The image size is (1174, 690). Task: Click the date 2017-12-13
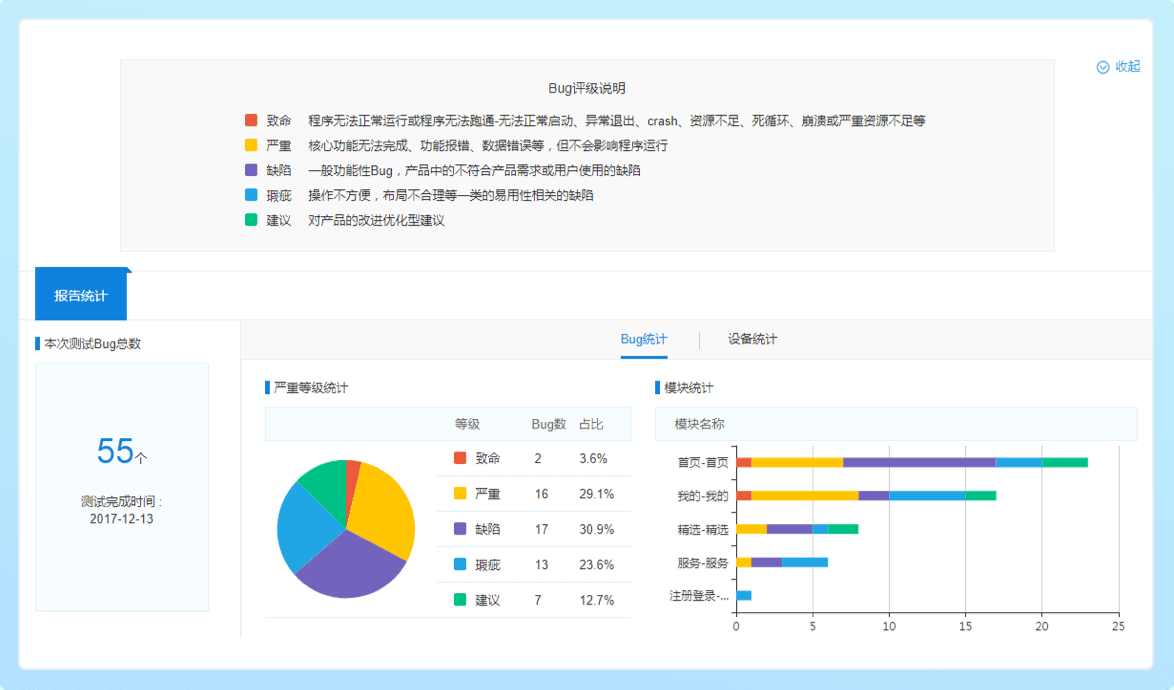[x=121, y=519]
